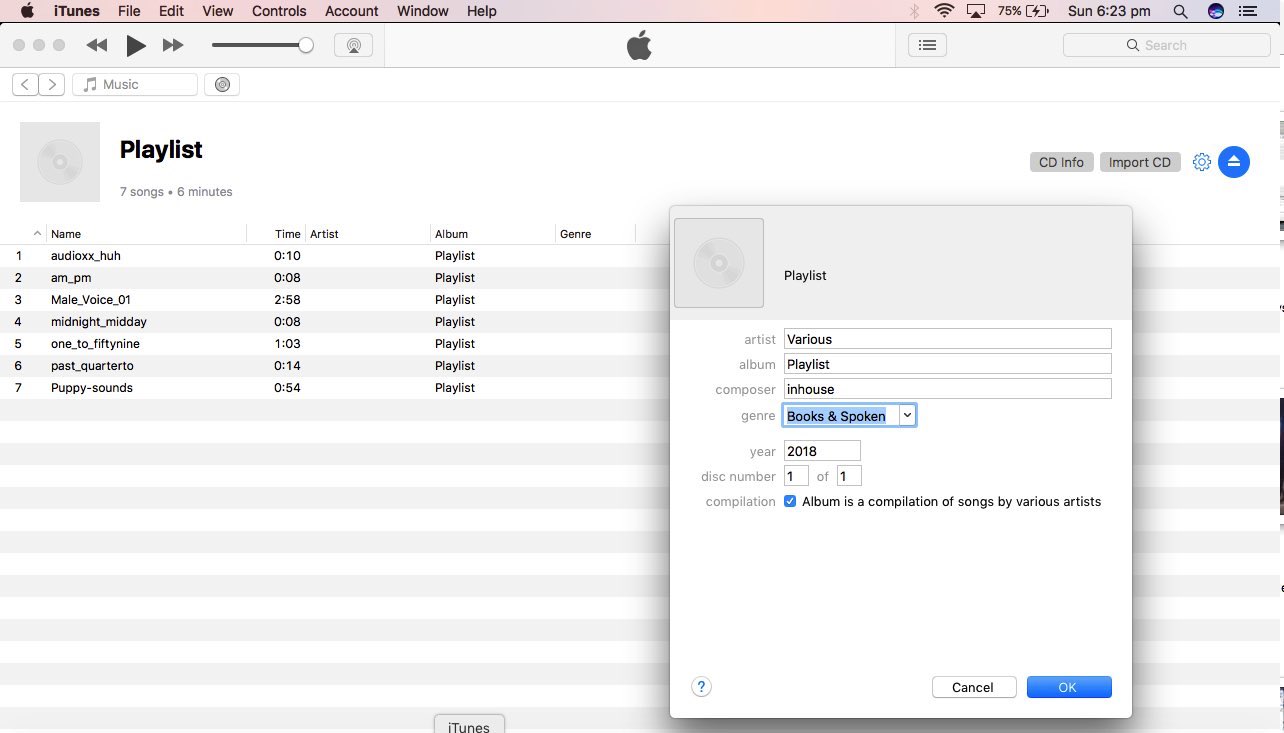
Task: Eject the CD using blue eject icon
Action: [1233, 162]
